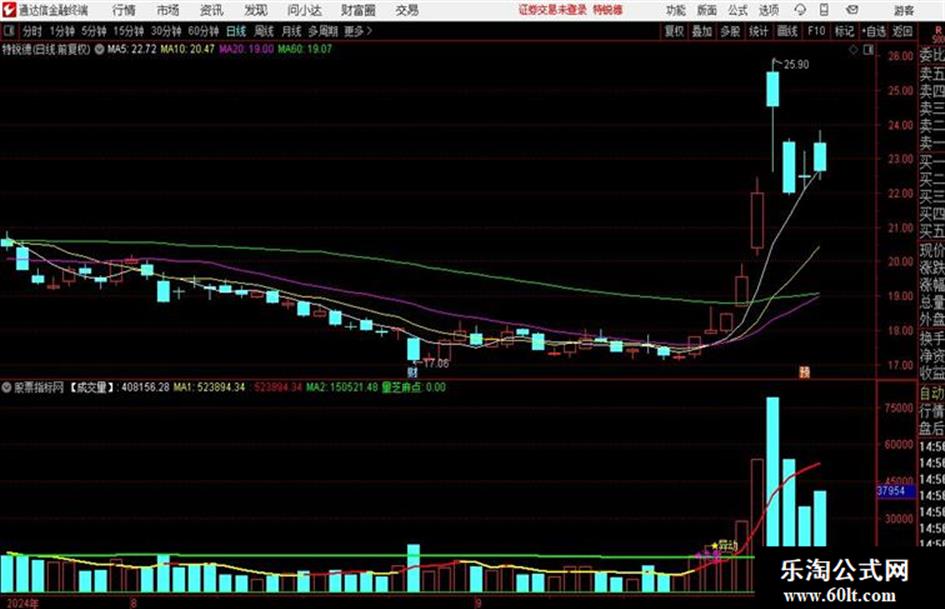
Task: Click the MA10: 20.47 indicator value
Action: pyautogui.click(x=187, y=49)
